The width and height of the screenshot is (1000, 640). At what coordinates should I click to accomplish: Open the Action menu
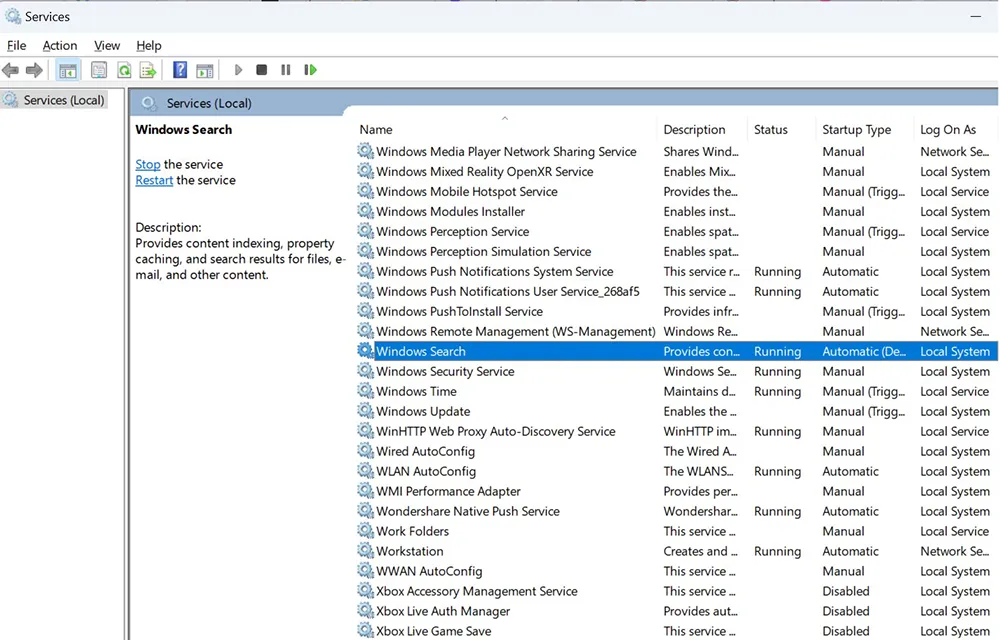tap(59, 45)
